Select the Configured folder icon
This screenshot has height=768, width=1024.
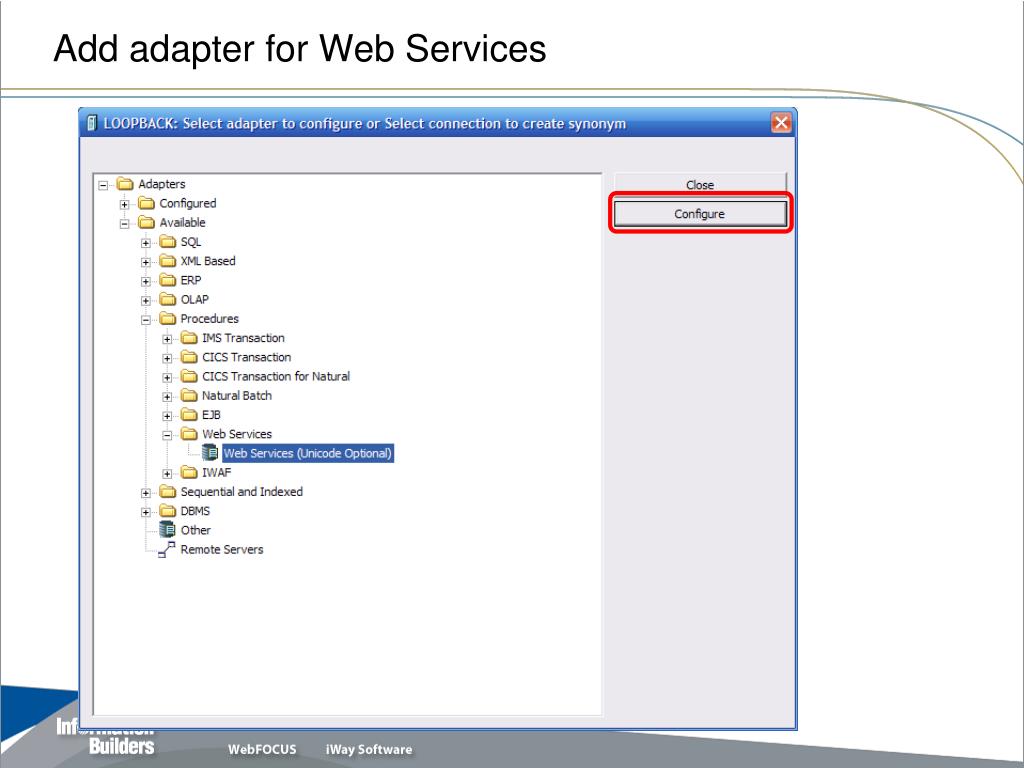pos(146,203)
